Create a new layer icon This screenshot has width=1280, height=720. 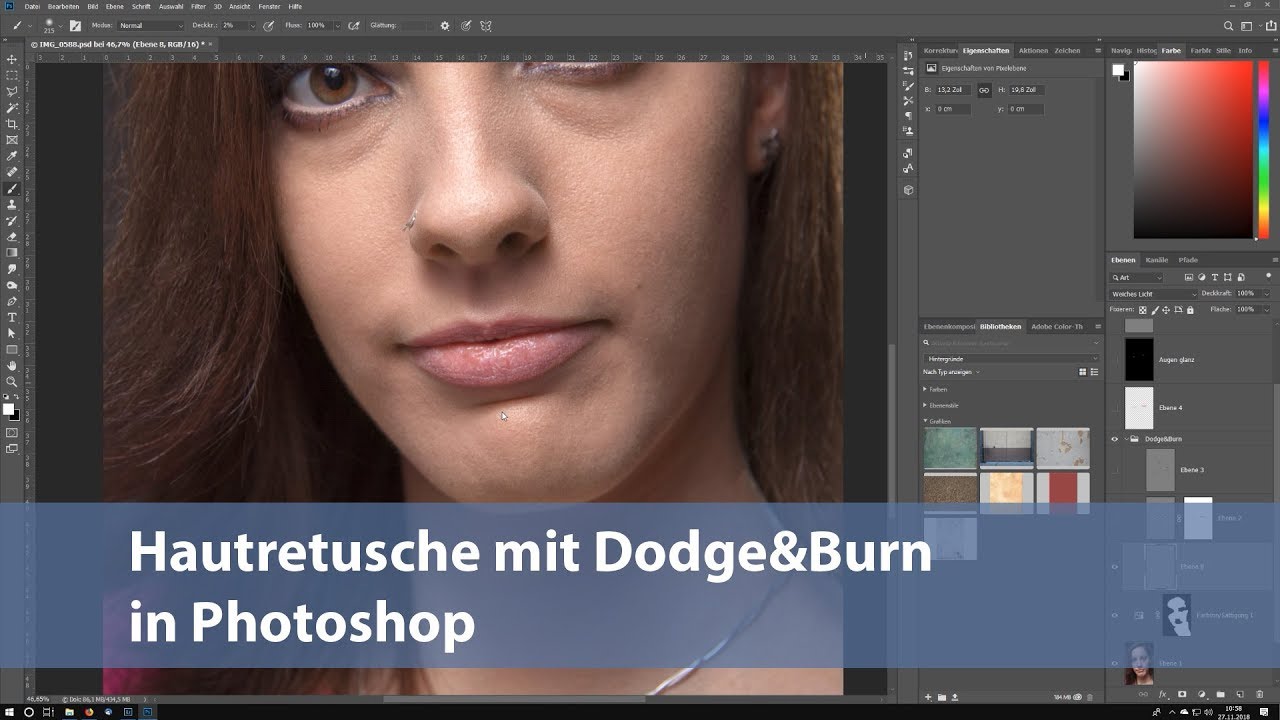pyautogui.click(x=1239, y=694)
